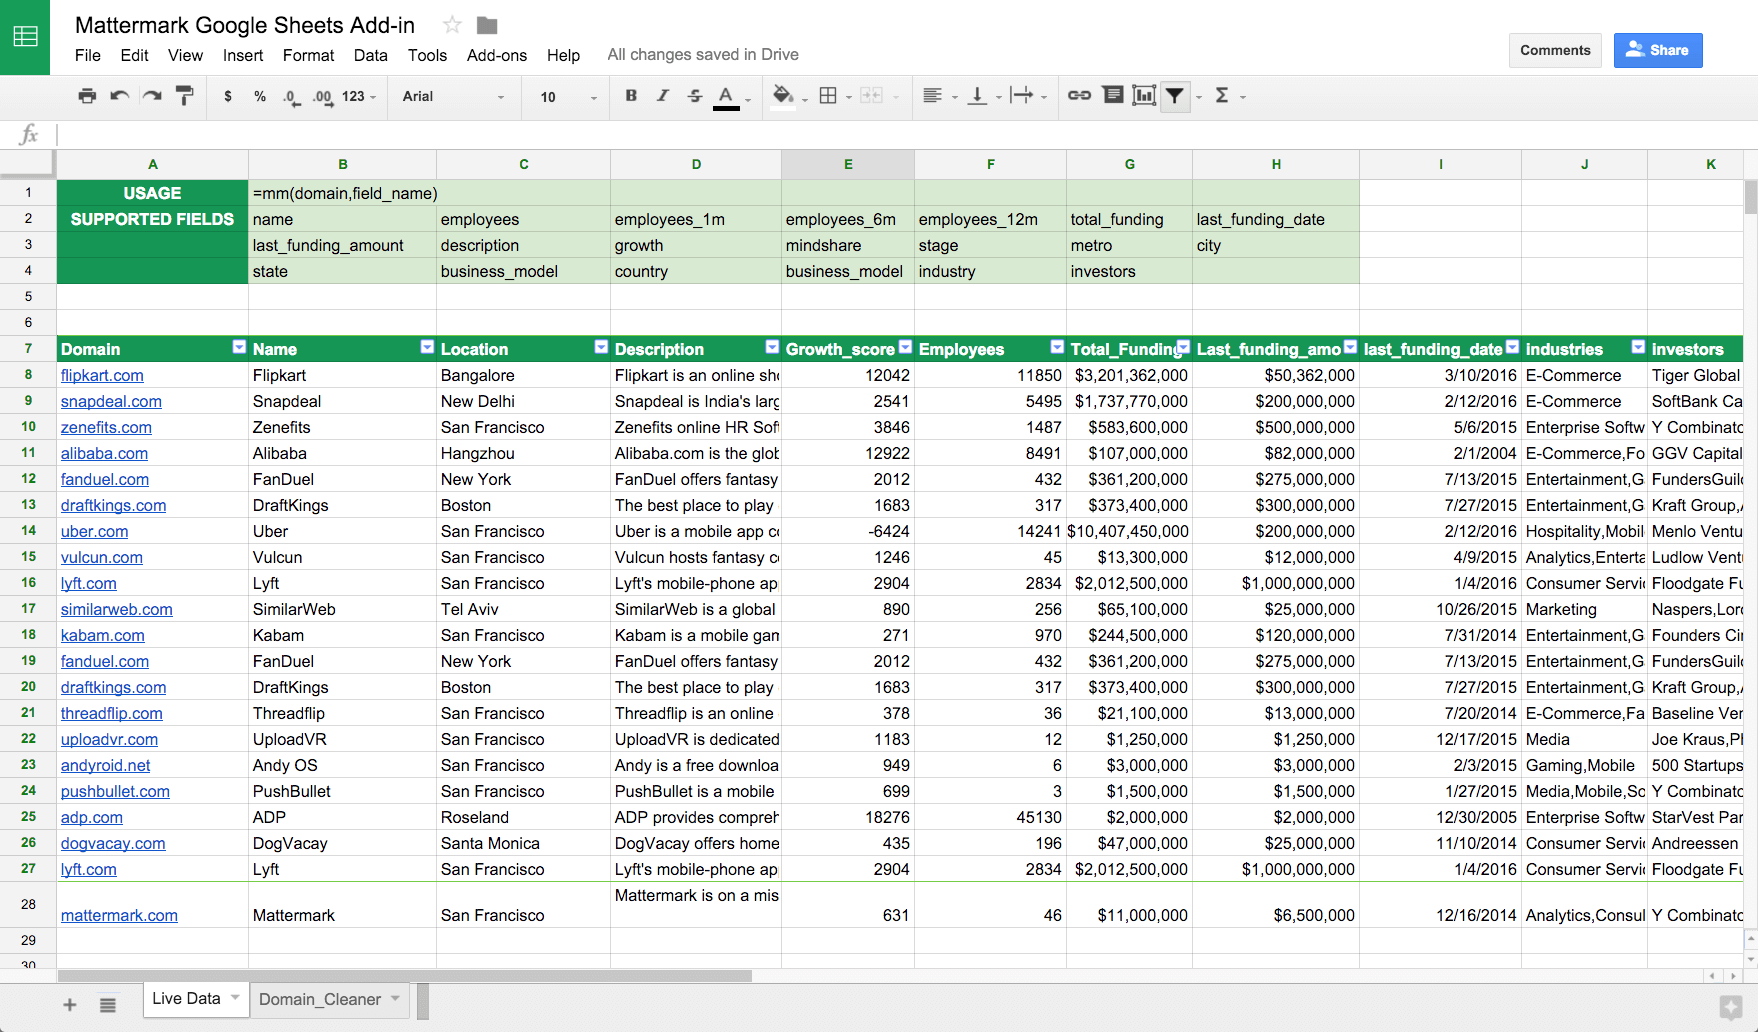
Task: Open the Add-ons menu
Action: (x=497, y=55)
